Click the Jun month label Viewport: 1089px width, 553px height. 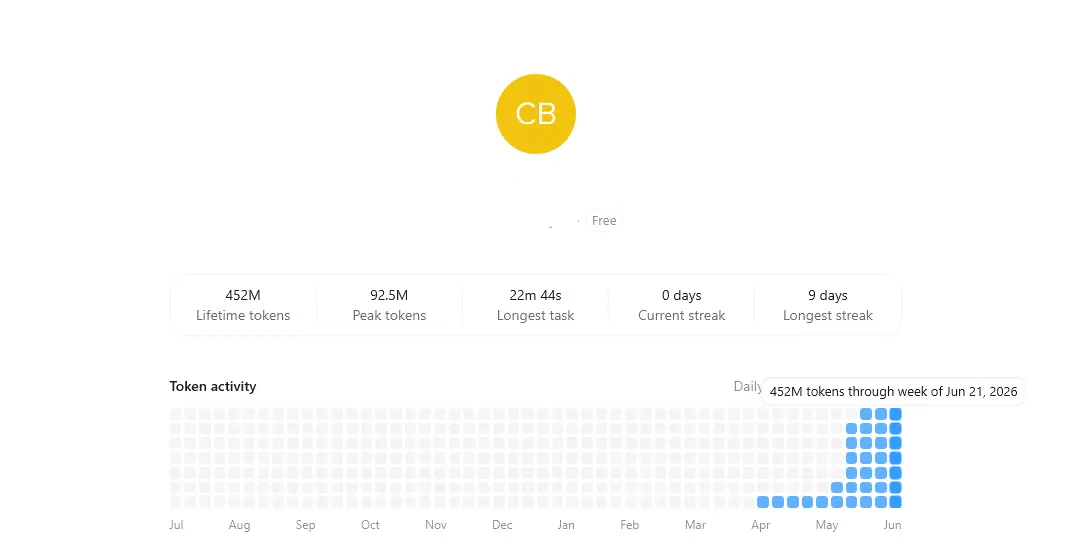coord(892,525)
